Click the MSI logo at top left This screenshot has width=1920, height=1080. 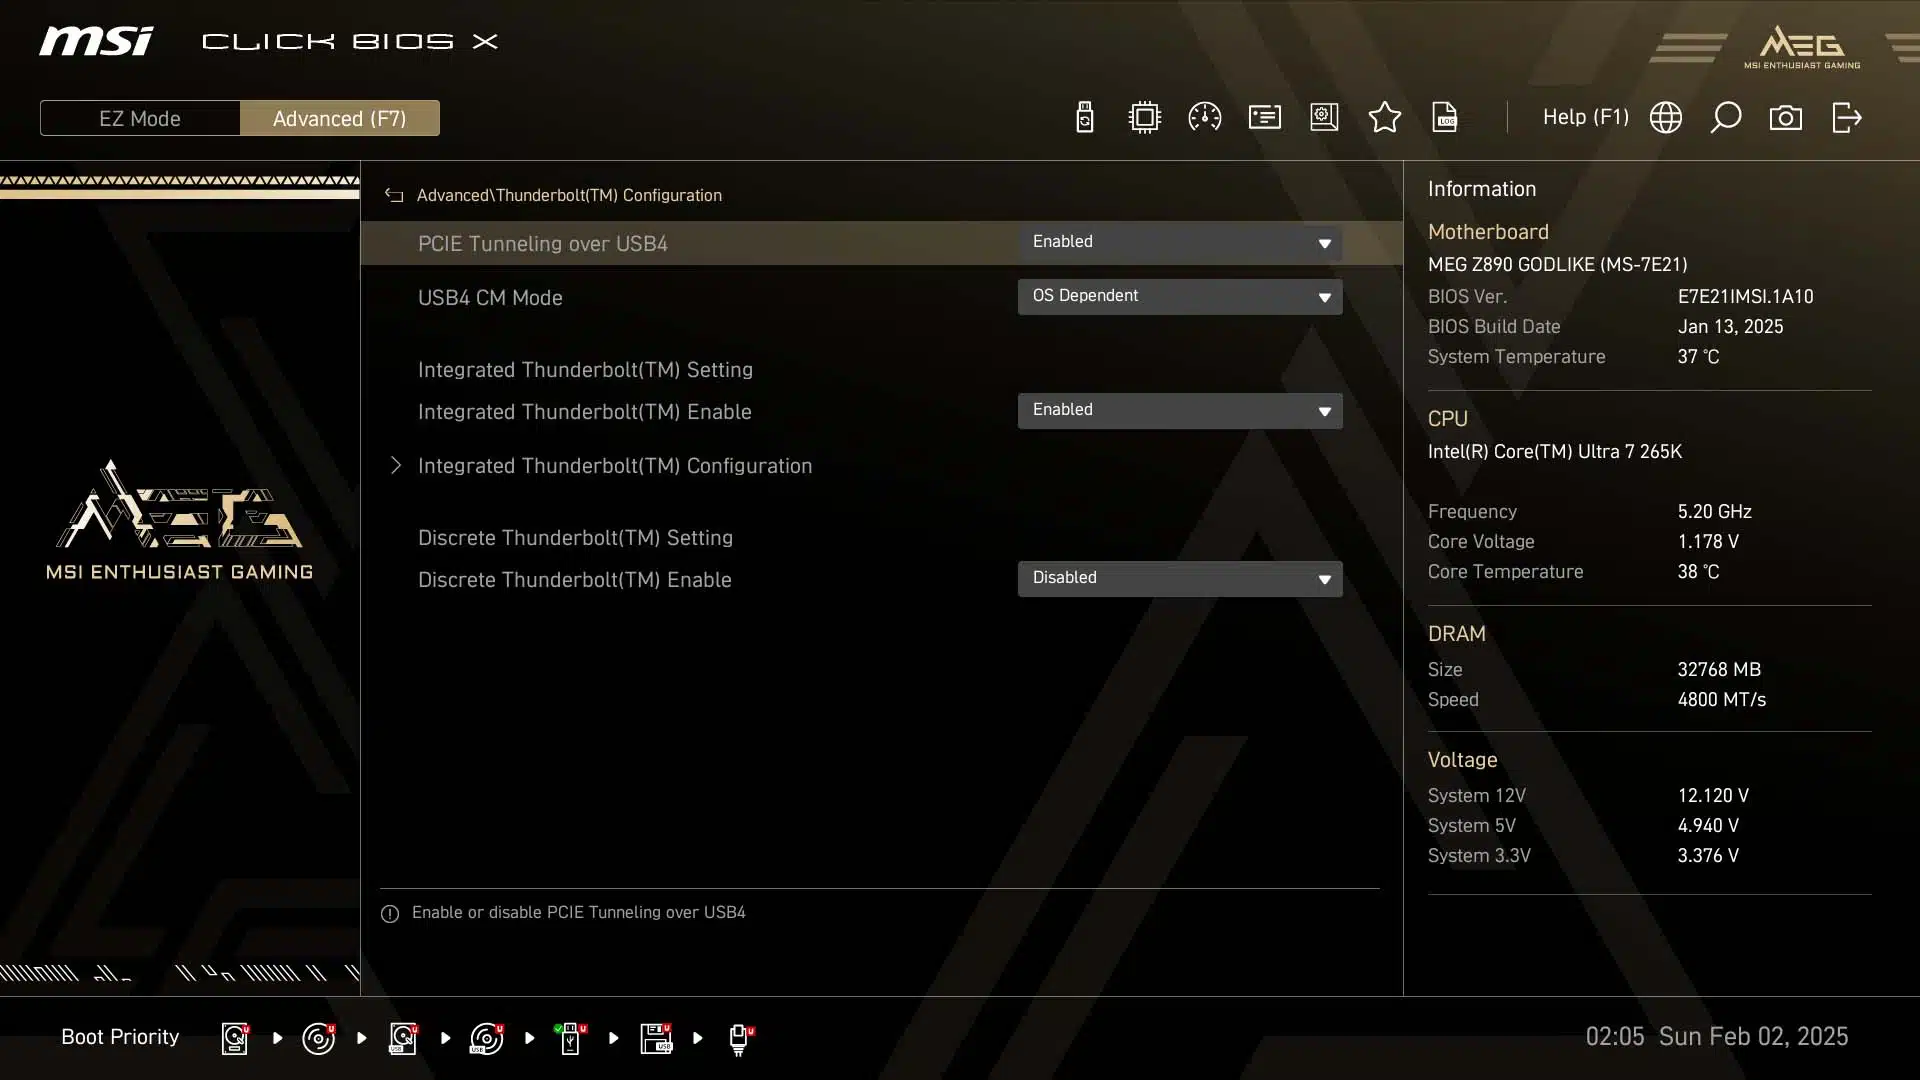pyautogui.click(x=96, y=41)
